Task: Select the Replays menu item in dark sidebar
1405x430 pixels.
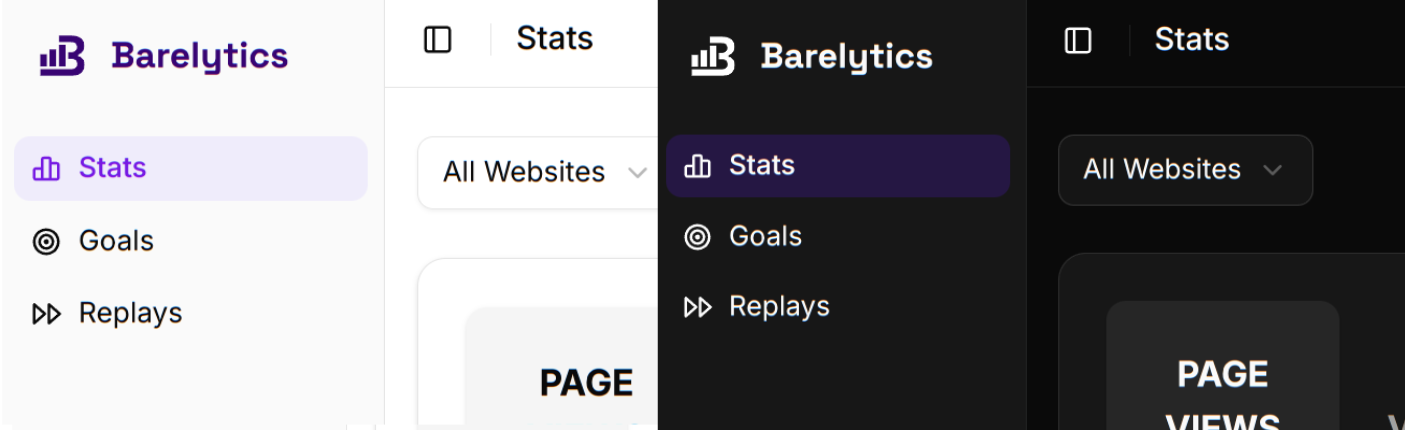Action: pyautogui.click(x=779, y=307)
